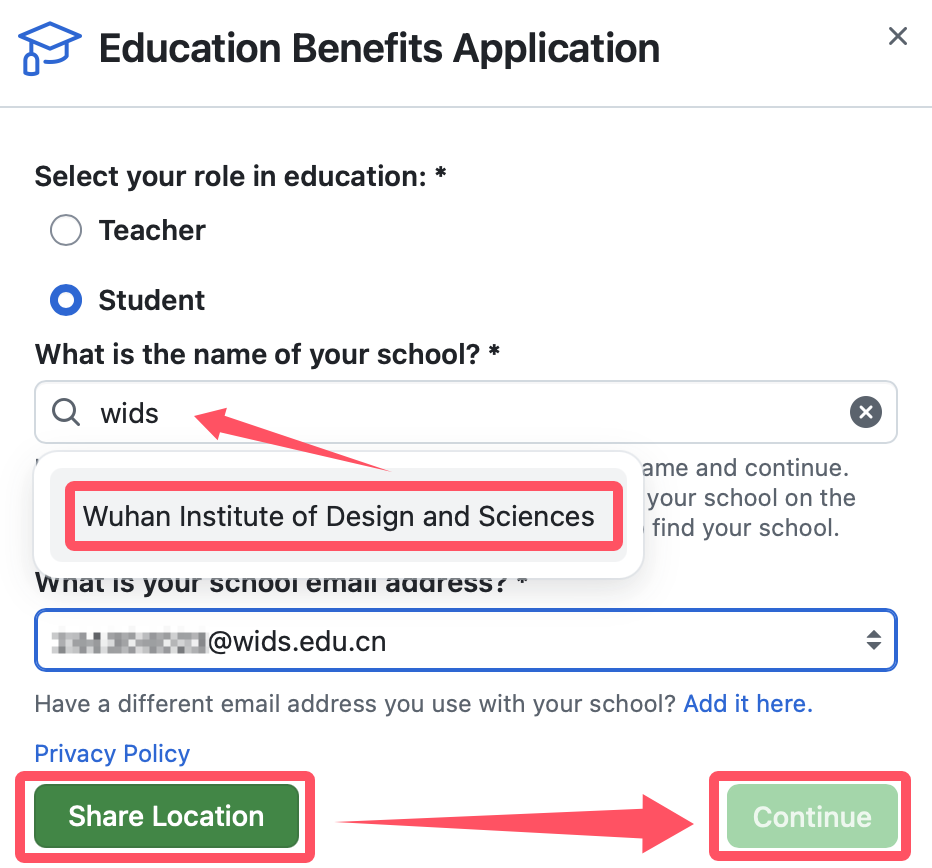
Task: Open the school email address dropdown
Action: [465, 641]
